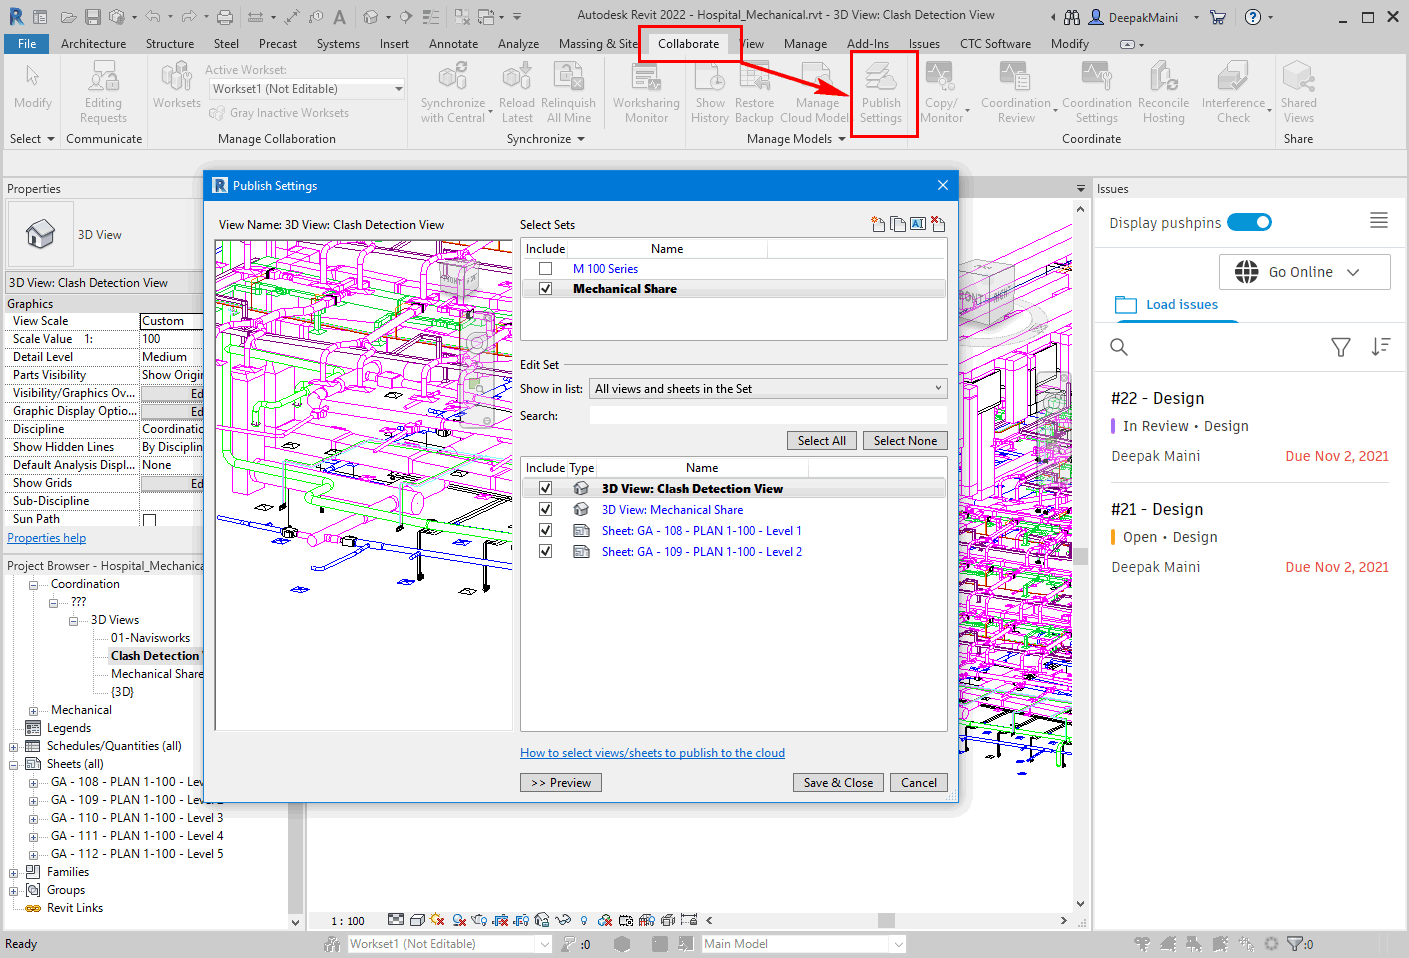Click the Go Online button in Issues panel
The height and width of the screenshot is (958, 1409).
[1304, 271]
